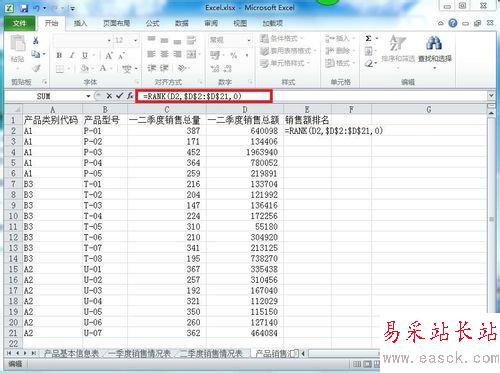Click Increase Decimal icon
The image size is (500, 373).
tap(215, 69)
